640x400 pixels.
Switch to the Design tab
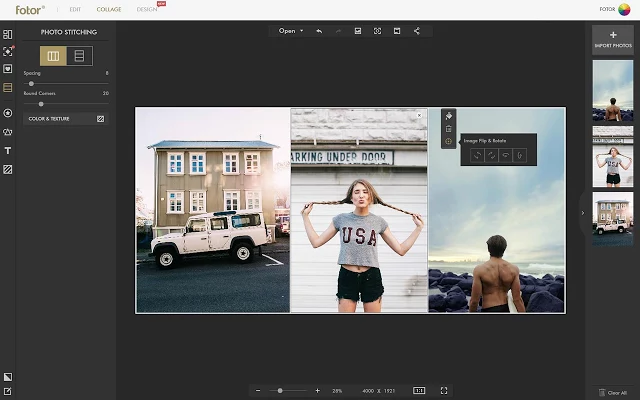[x=147, y=9]
